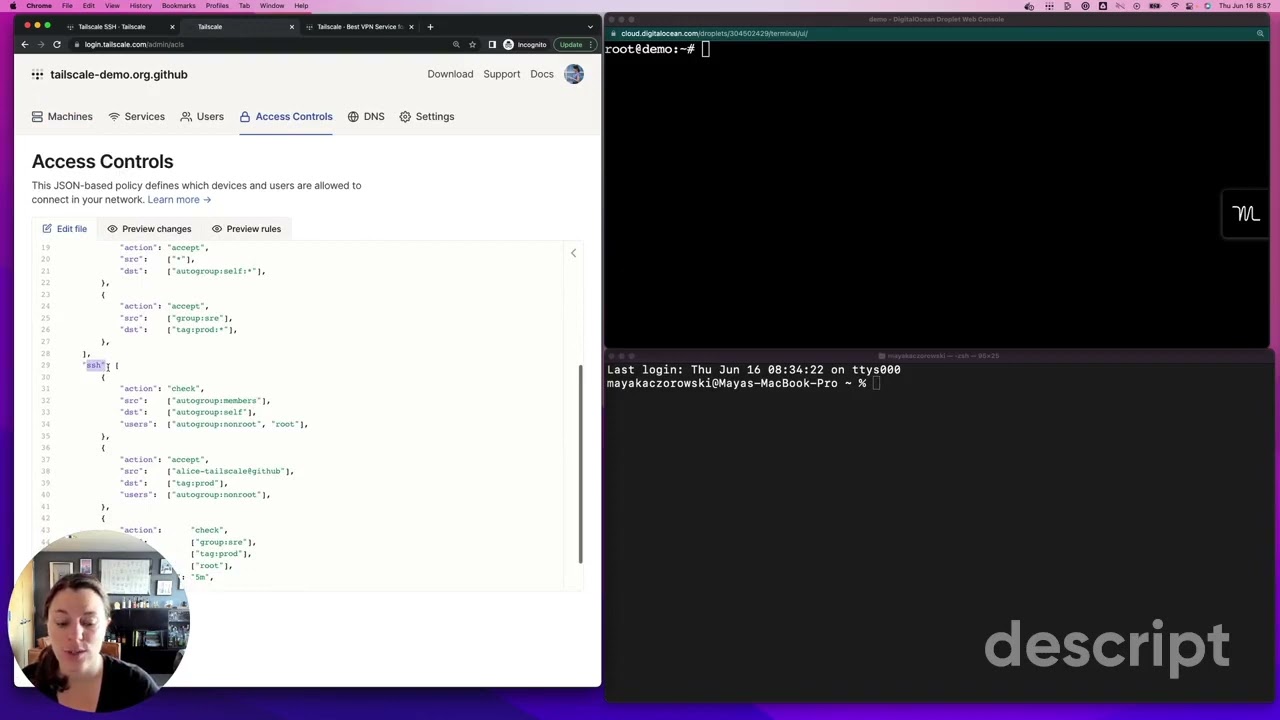Open the Profiles menu
This screenshot has height=720, width=1280.
click(x=217, y=6)
